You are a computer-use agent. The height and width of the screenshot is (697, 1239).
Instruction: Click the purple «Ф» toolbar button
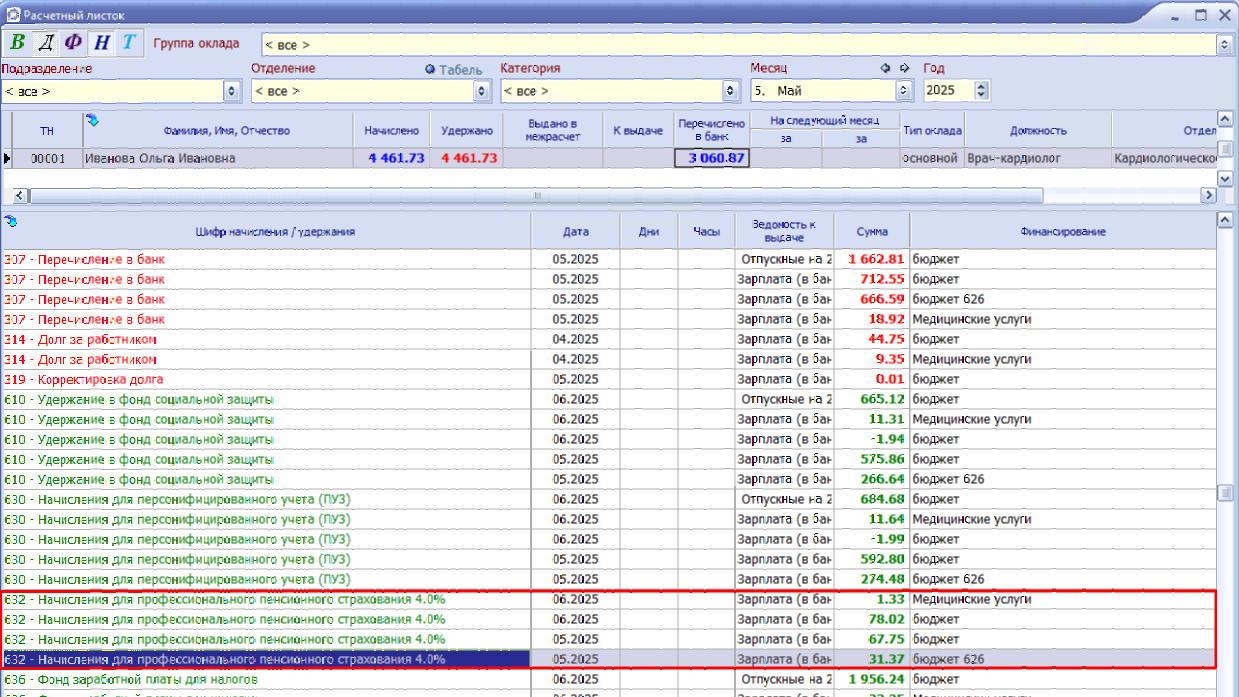click(73, 43)
